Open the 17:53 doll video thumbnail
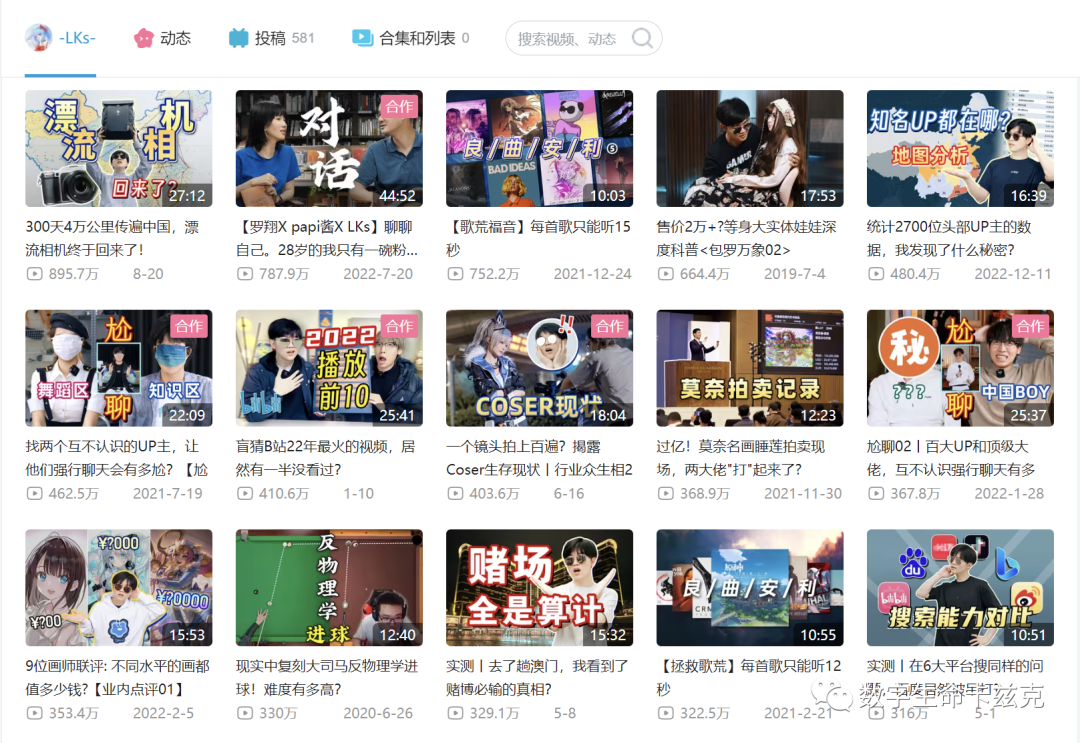Viewport: 1080px width, 743px height. click(750, 148)
